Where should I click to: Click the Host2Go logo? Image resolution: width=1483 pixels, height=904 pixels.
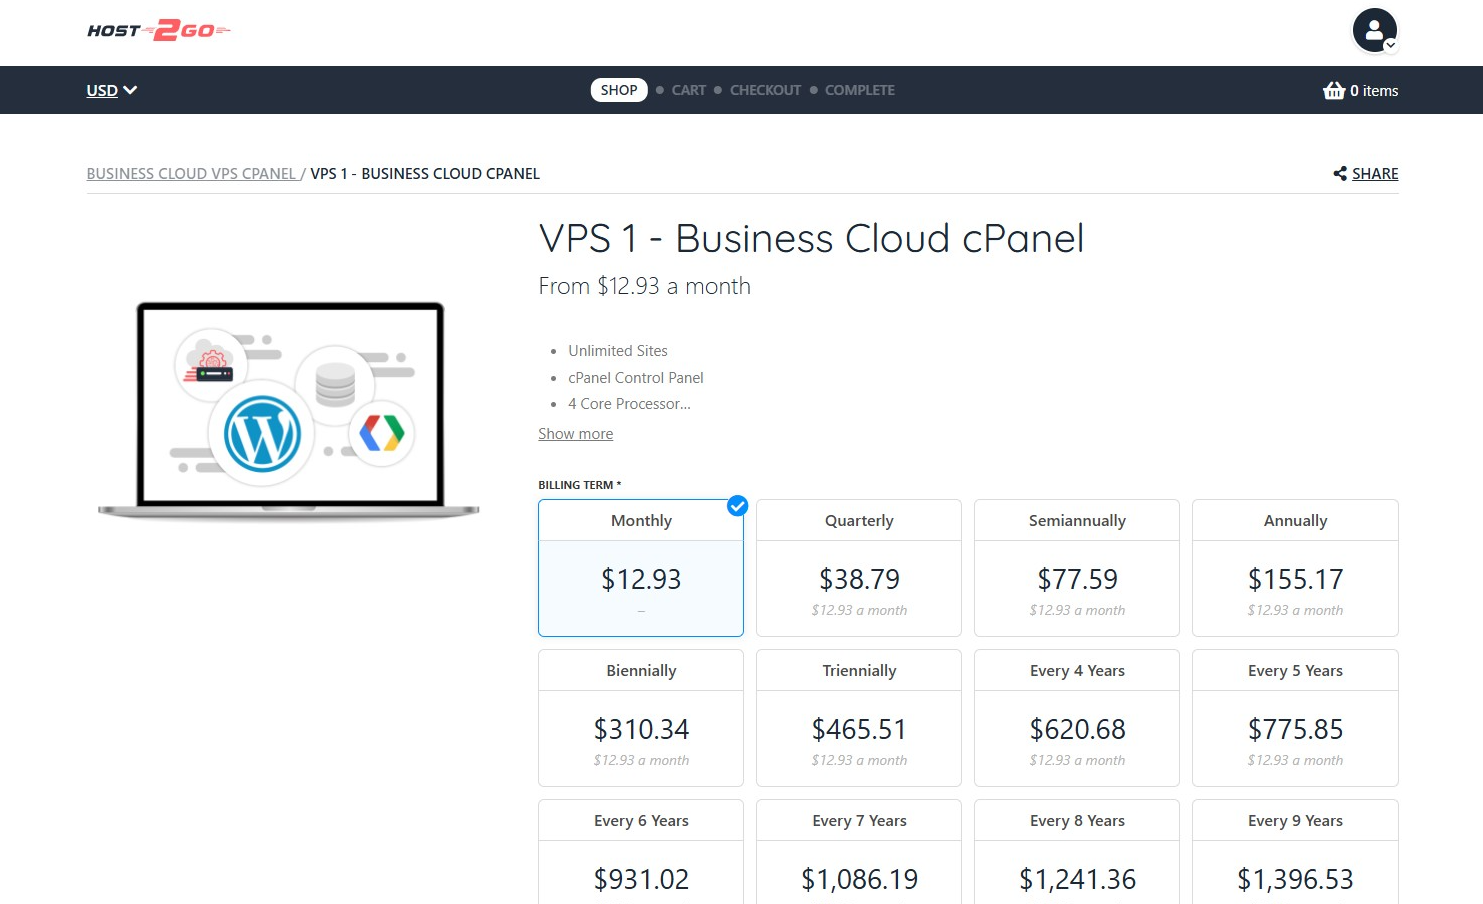159,31
